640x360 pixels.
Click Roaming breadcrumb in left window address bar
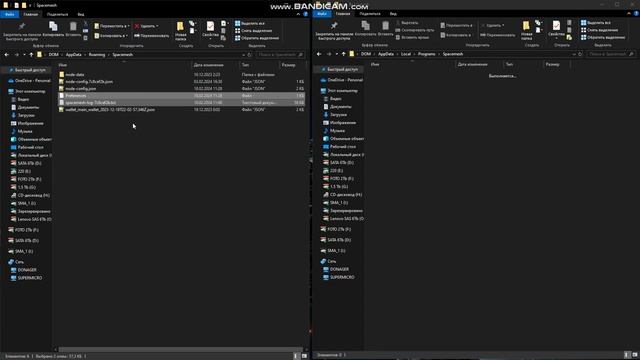(97, 55)
